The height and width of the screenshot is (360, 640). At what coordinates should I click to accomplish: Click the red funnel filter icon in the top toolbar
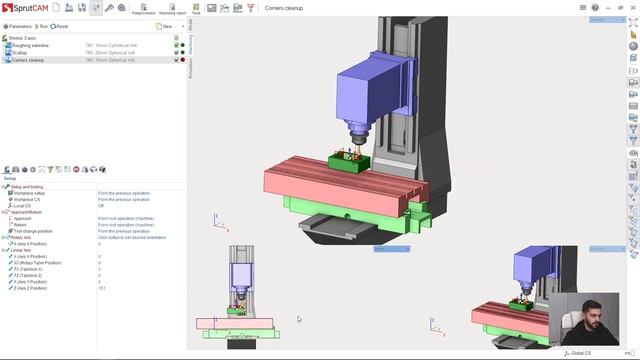click(251, 8)
